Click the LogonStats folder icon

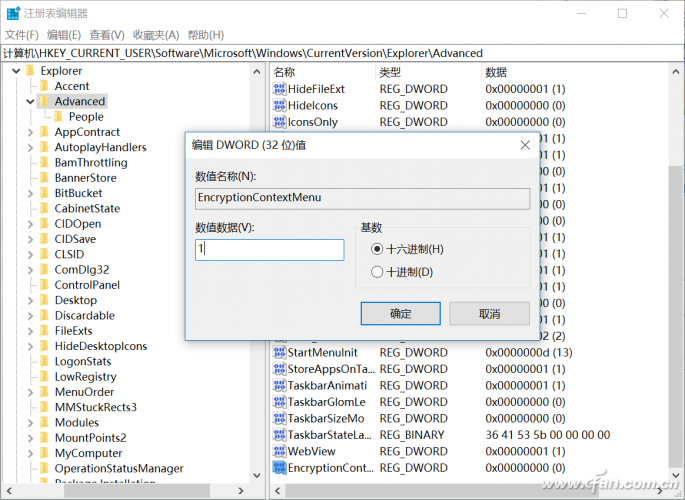coord(44,361)
